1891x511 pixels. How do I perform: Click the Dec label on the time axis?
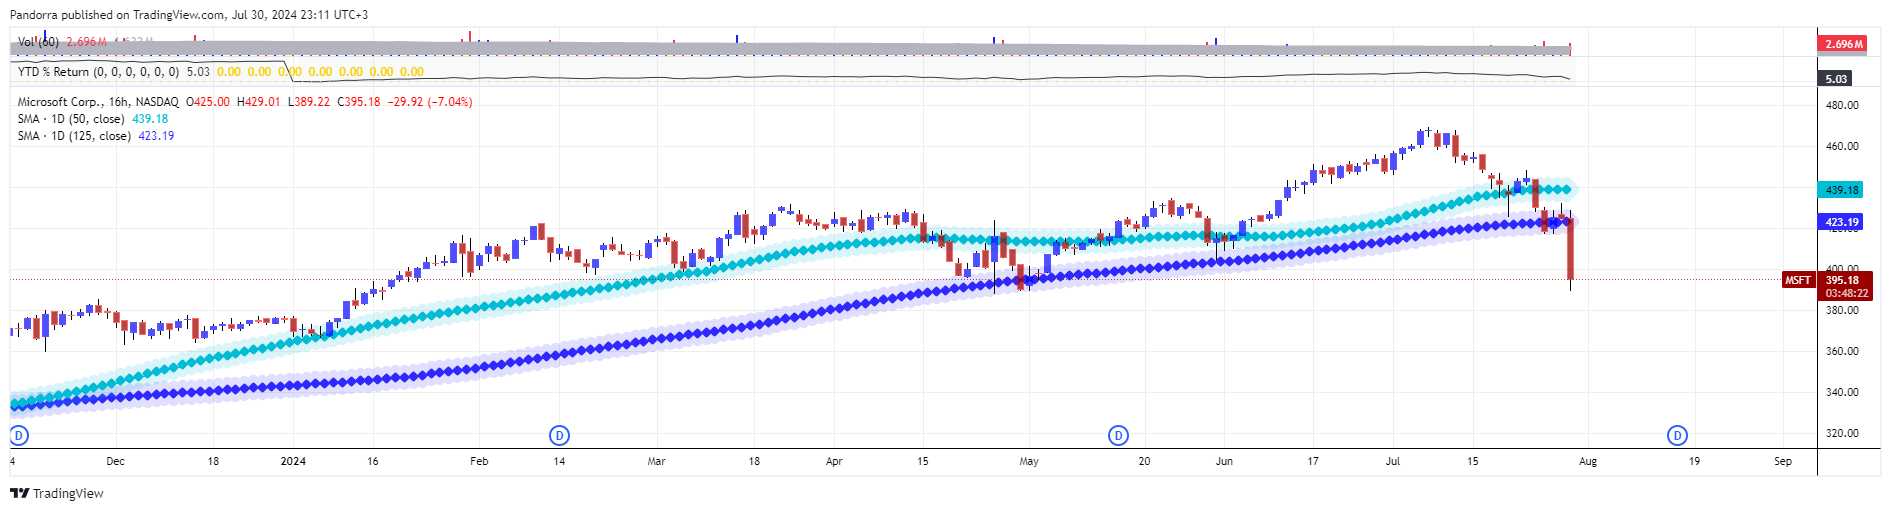(x=115, y=461)
